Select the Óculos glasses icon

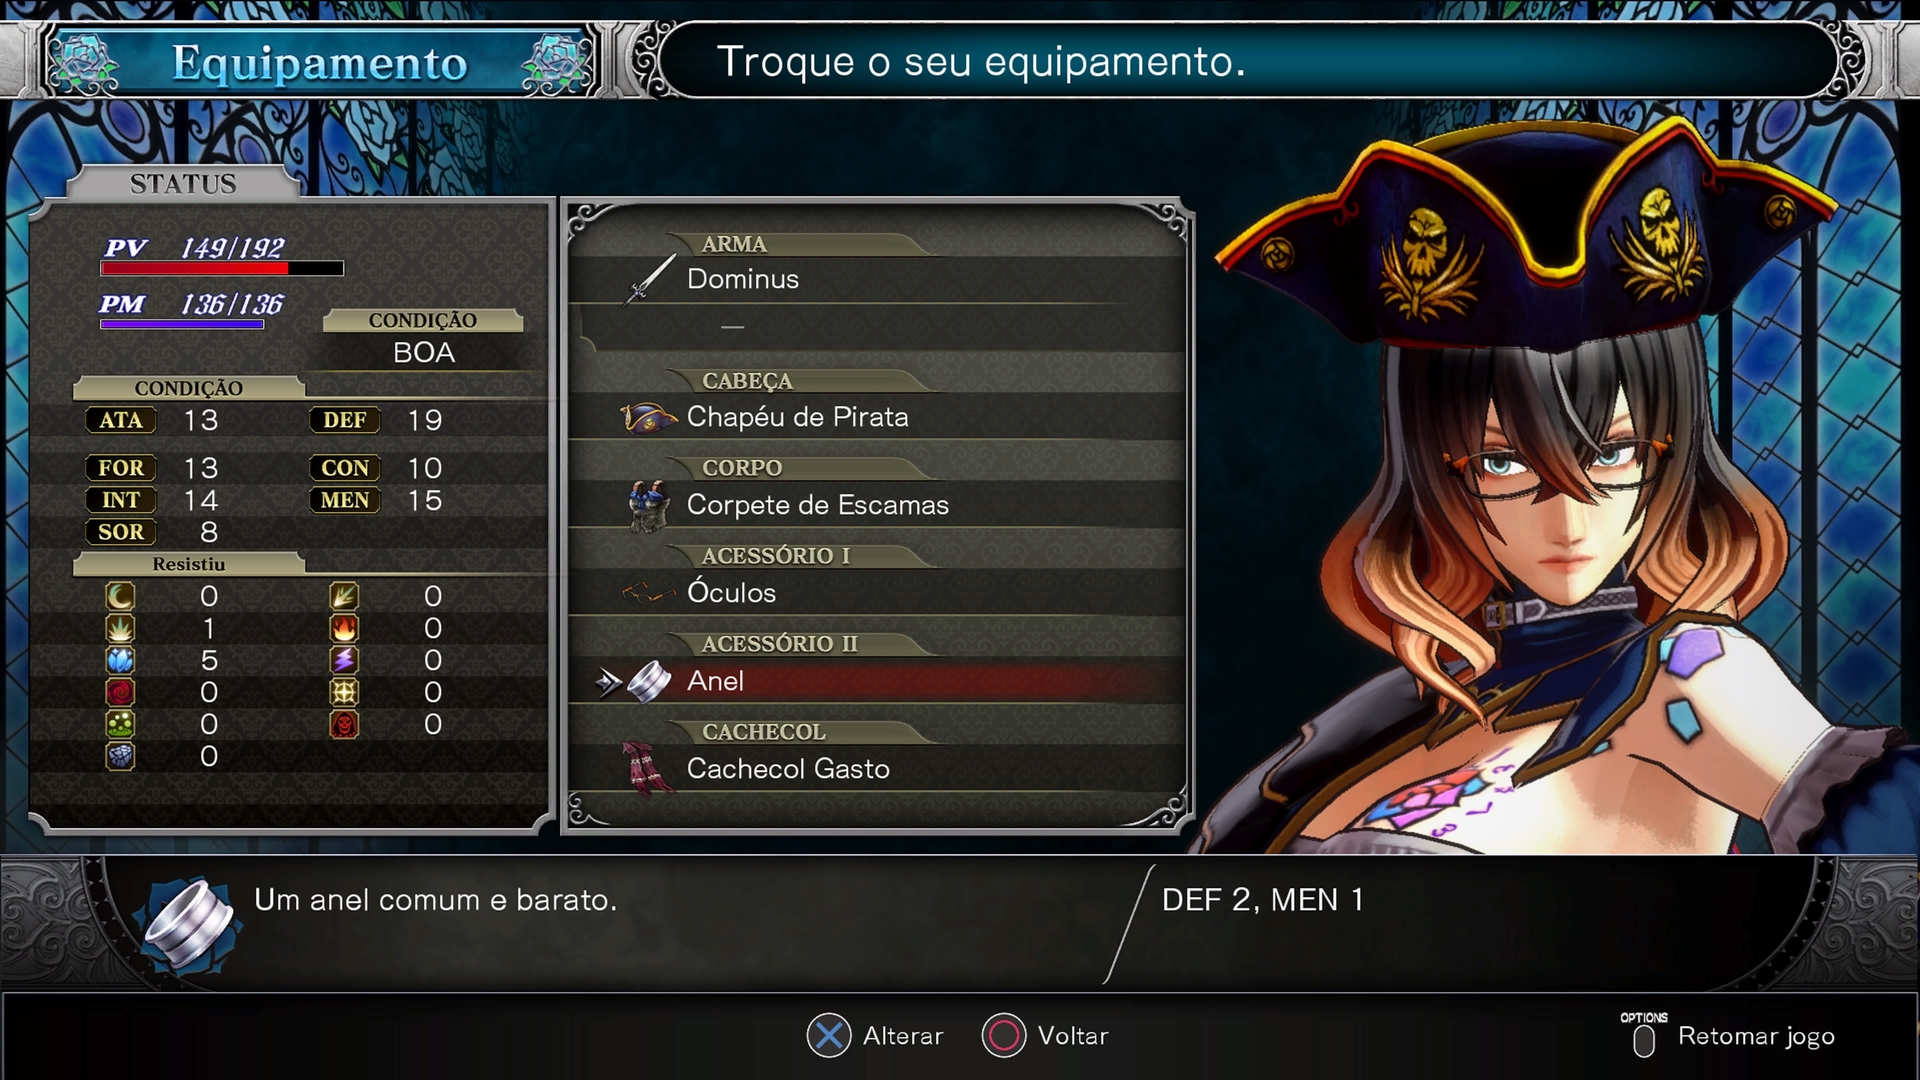tap(649, 593)
